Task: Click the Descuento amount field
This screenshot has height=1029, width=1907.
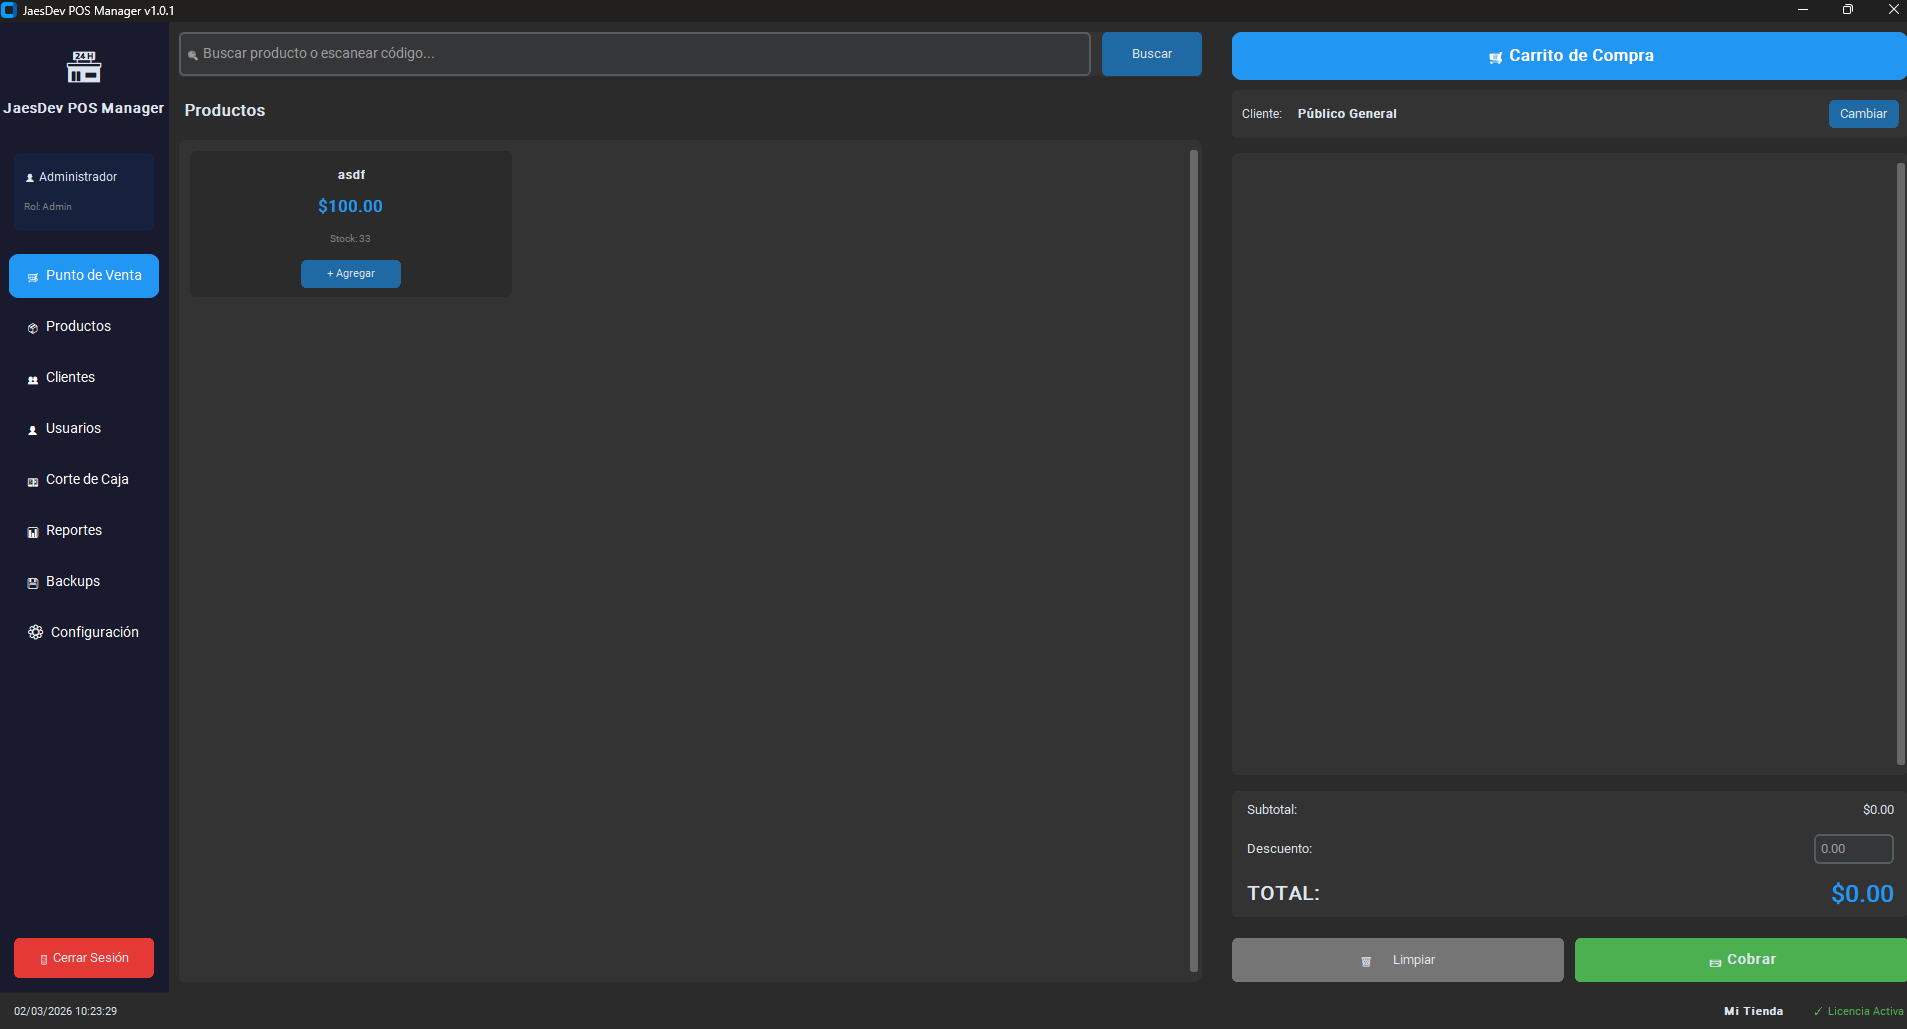Action: tap(1854, 849)
